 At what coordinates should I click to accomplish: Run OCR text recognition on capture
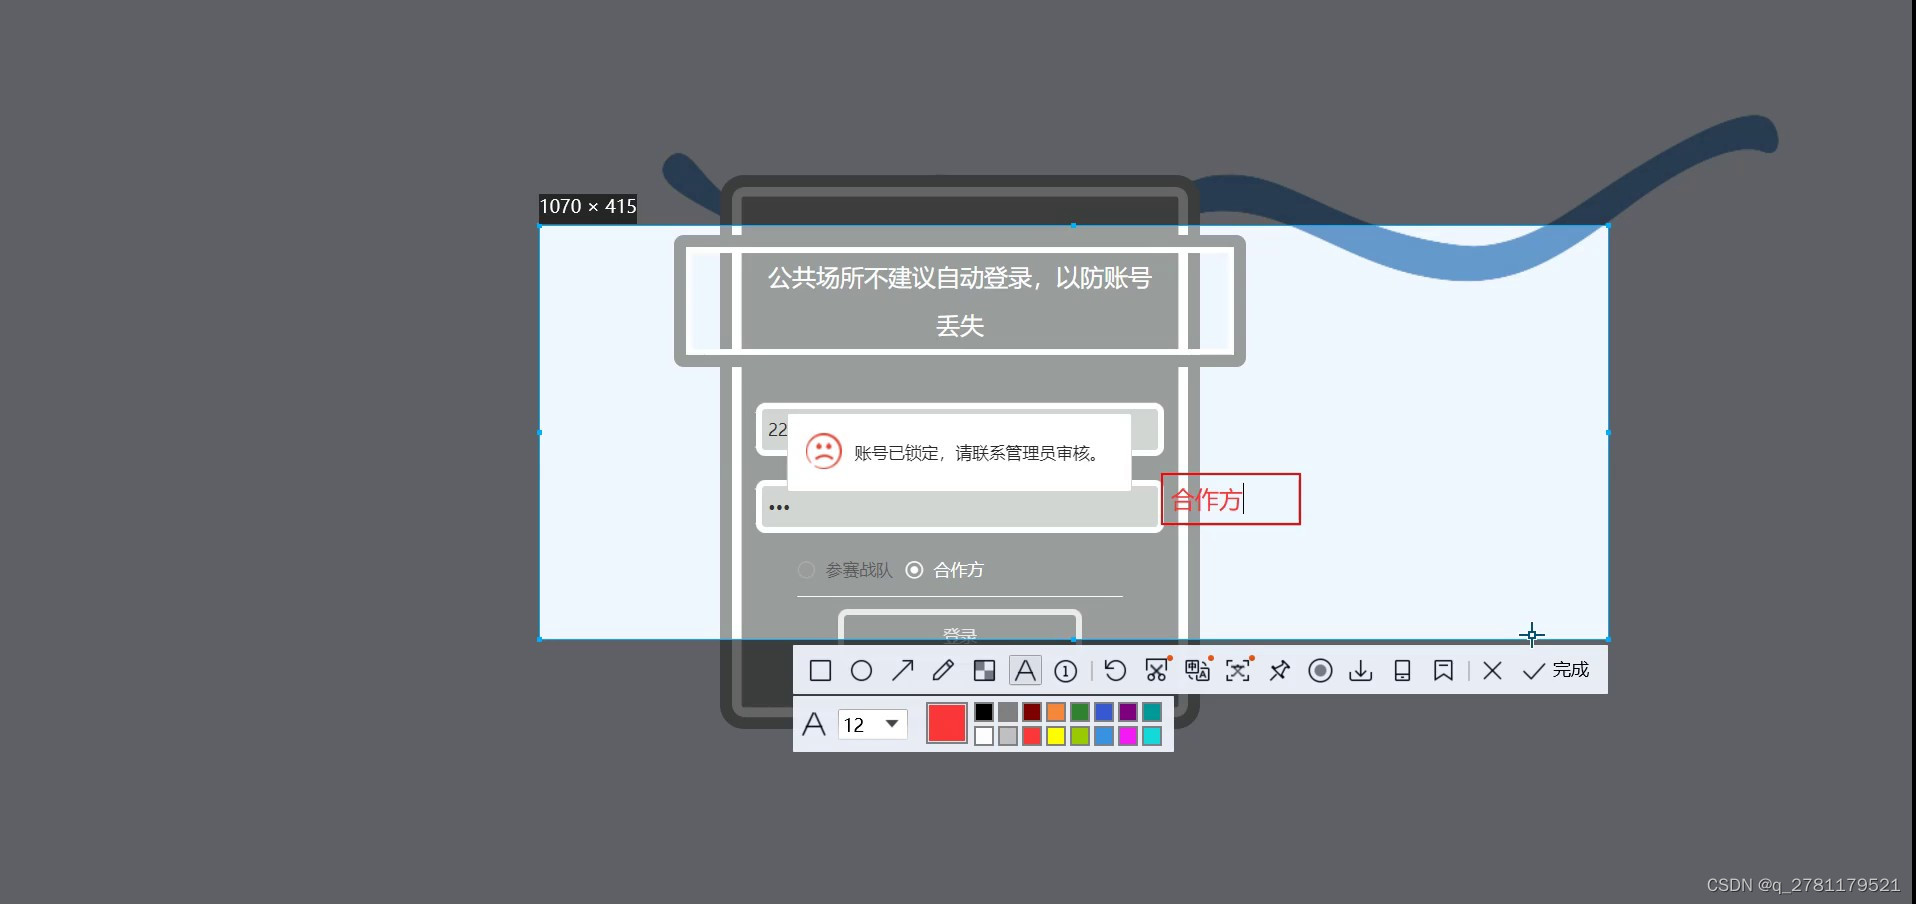coord(1239,670)
